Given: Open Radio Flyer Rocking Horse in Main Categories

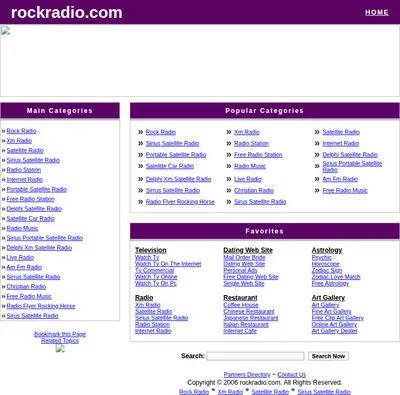Looking at the screenshot, I should (x=41, y=306).
